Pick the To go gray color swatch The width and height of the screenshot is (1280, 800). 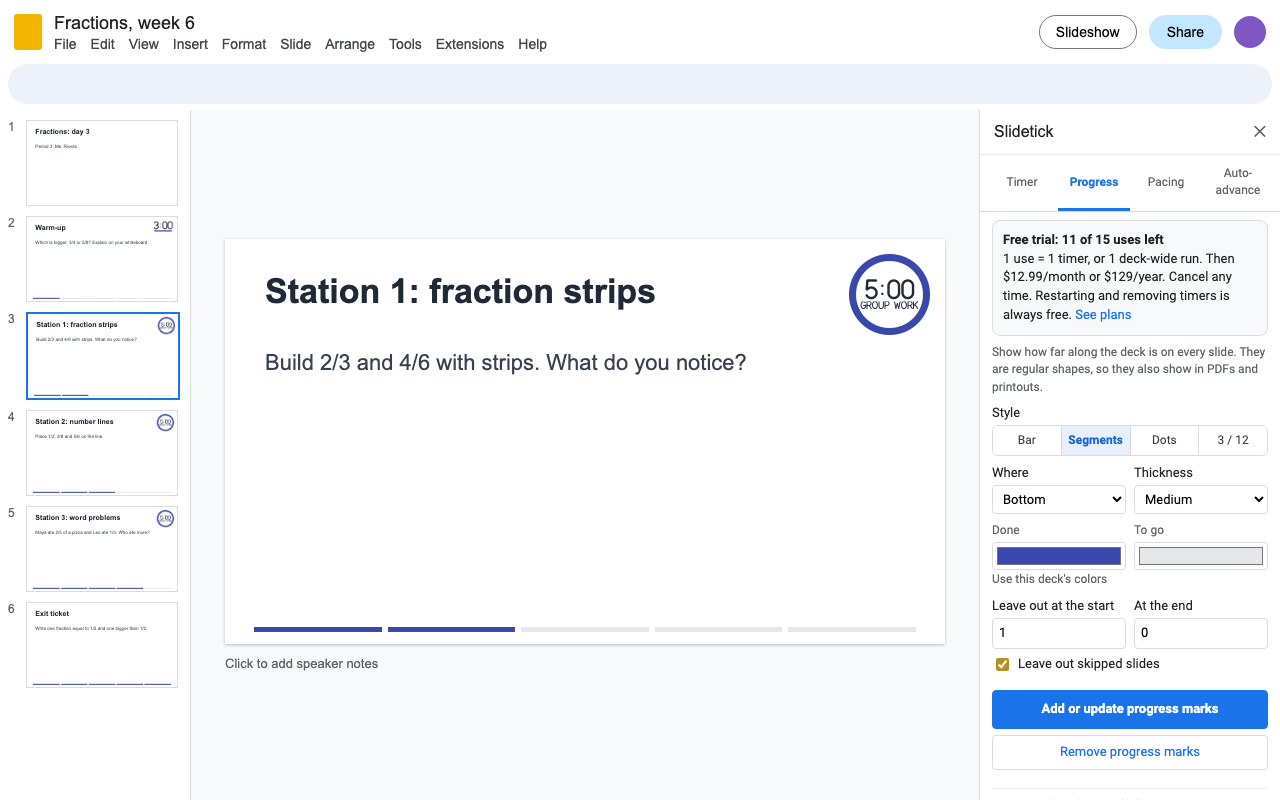point(1201,556)
